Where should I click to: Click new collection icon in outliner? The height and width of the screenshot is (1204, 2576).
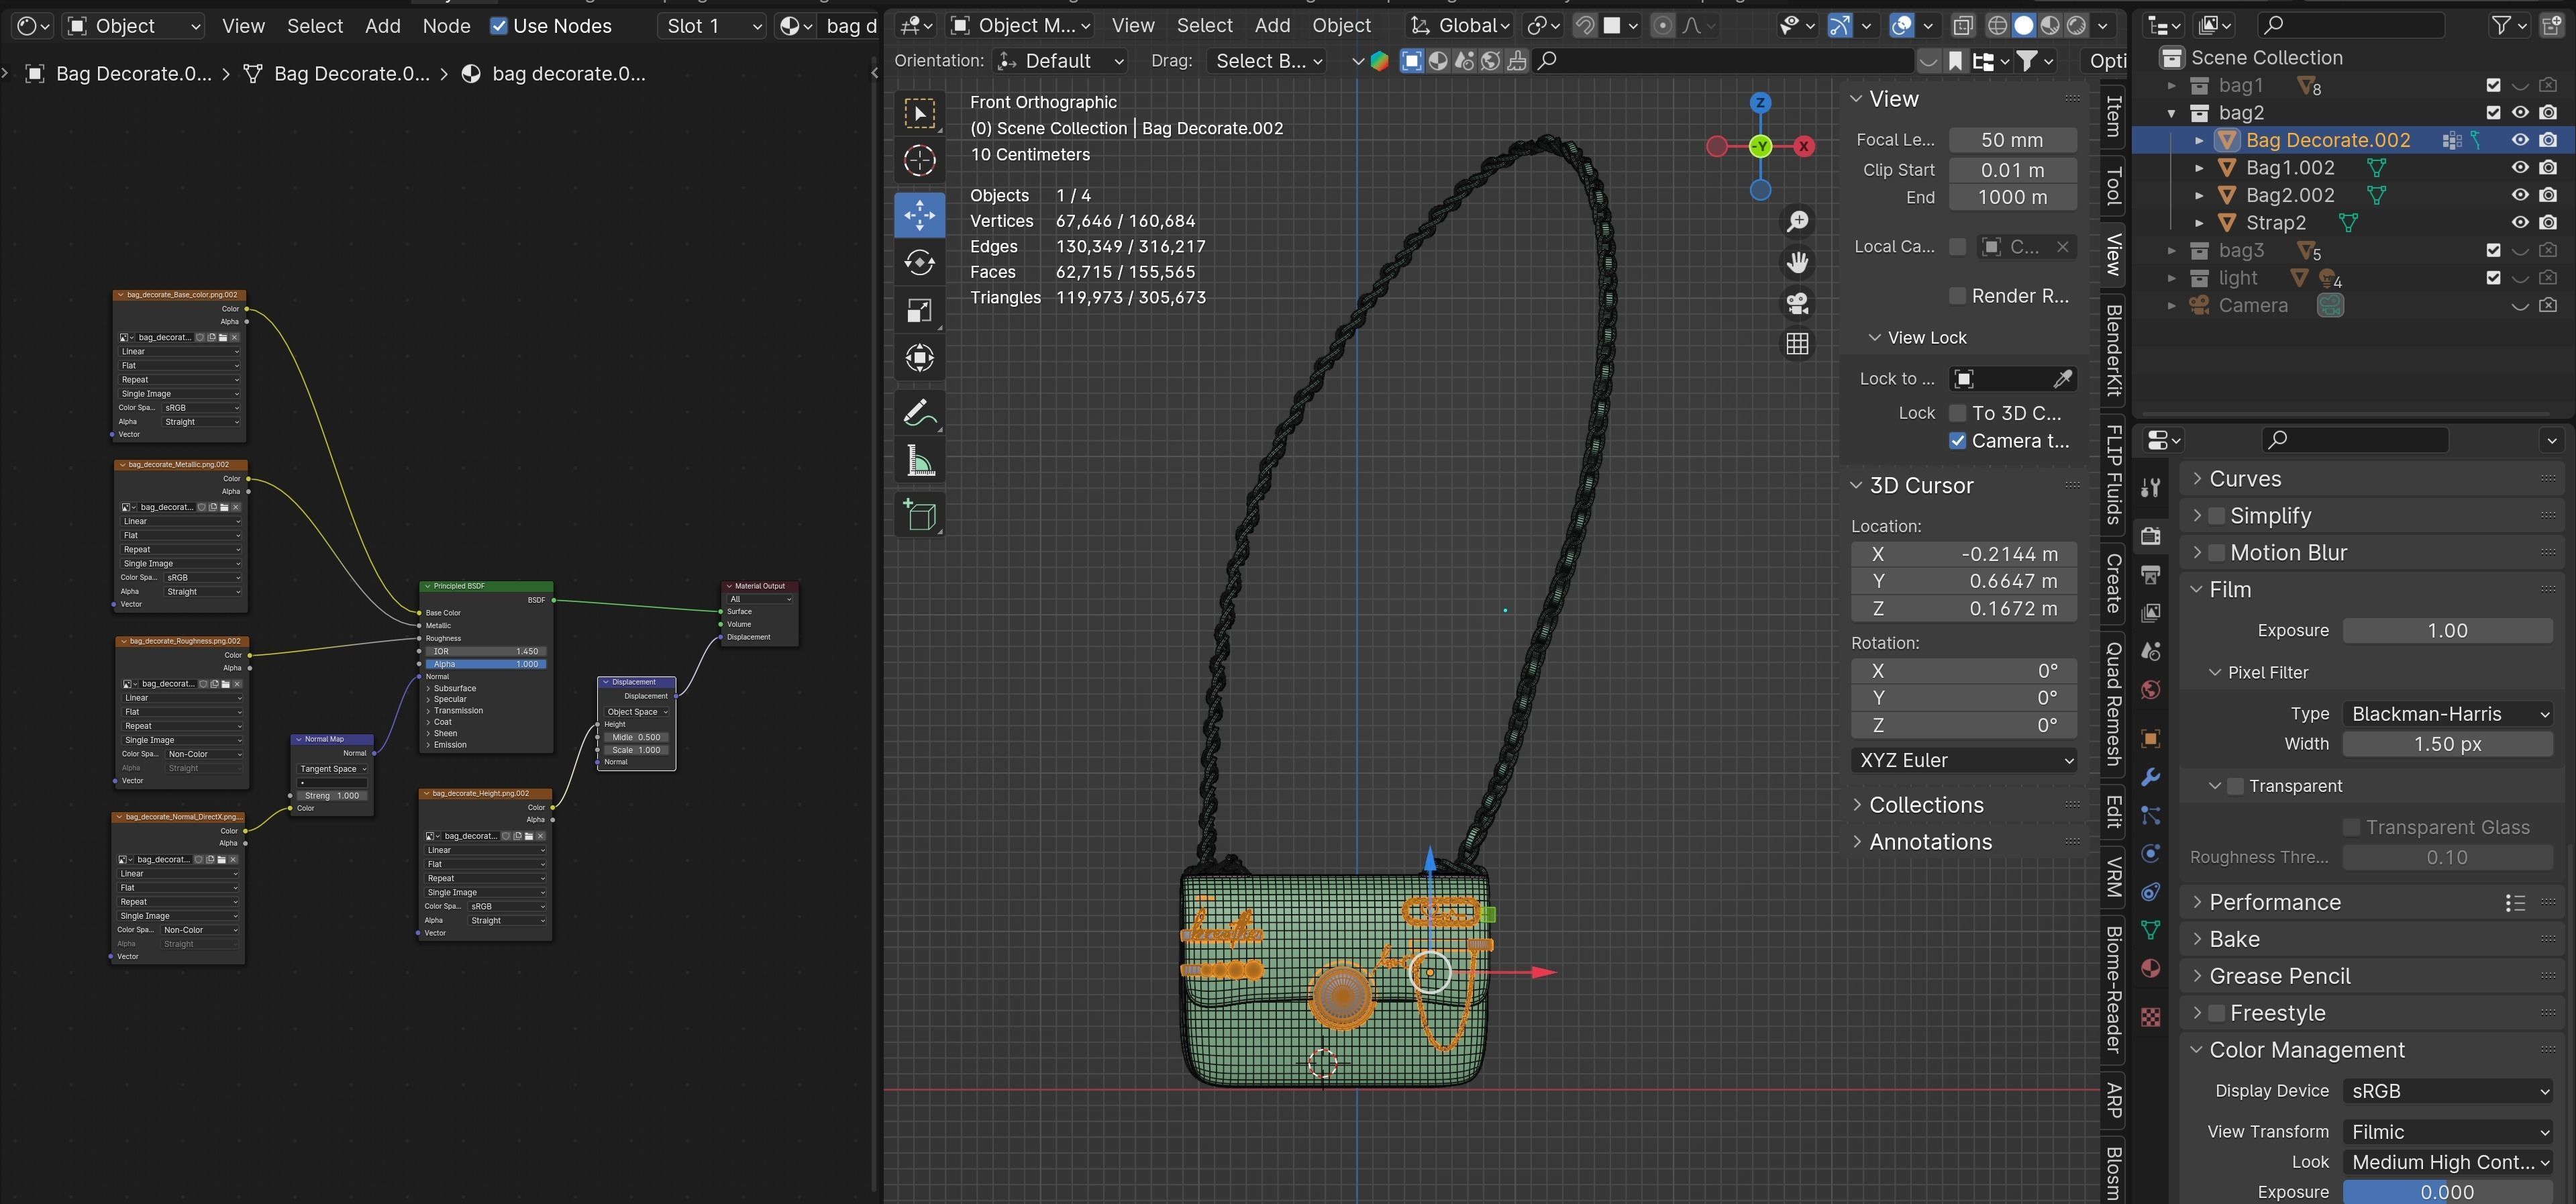[2552, 25]
